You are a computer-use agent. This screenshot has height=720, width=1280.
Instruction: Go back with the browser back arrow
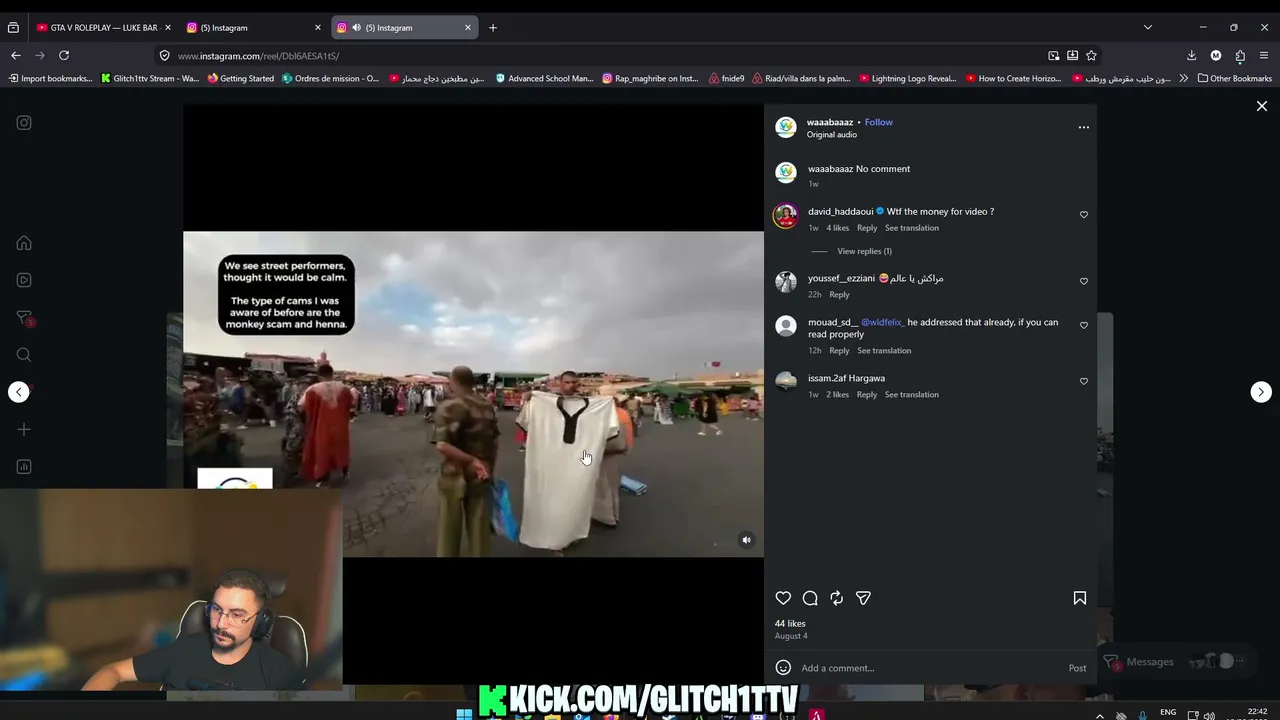tap(15, 56)
